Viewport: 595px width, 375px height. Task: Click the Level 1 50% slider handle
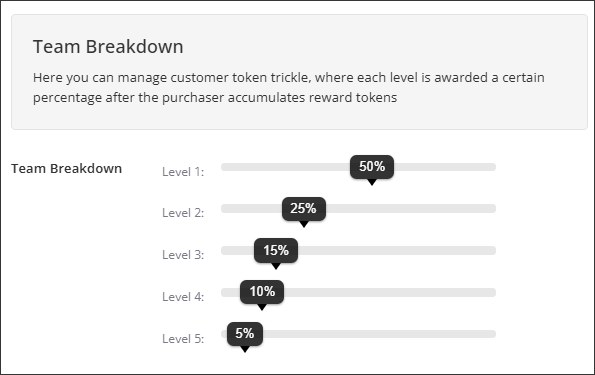(x=372, y=167)
